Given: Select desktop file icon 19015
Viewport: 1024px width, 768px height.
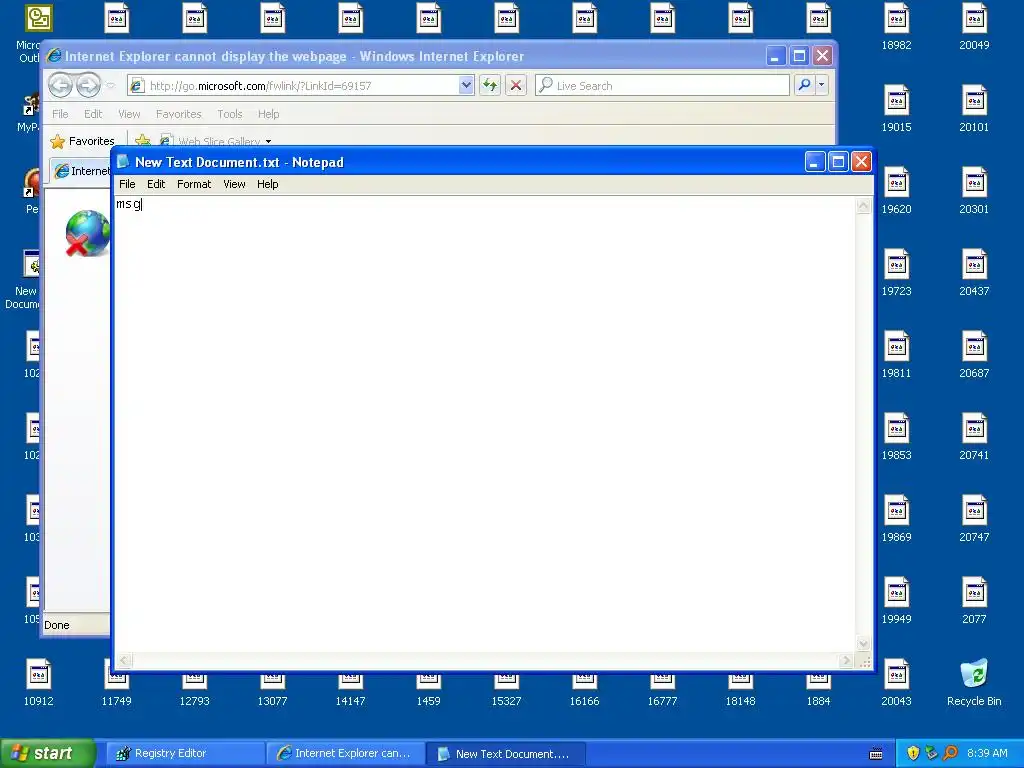Looking at the screenshot, I should (896, 109).
